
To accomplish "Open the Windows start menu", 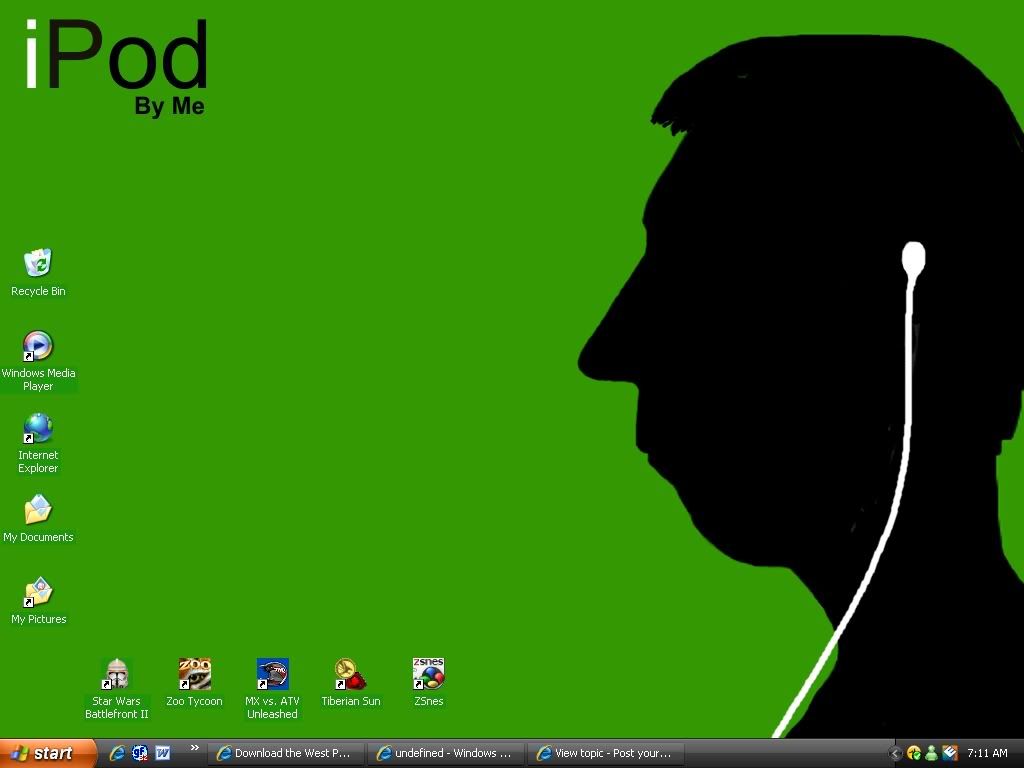I will coord(48,753).
